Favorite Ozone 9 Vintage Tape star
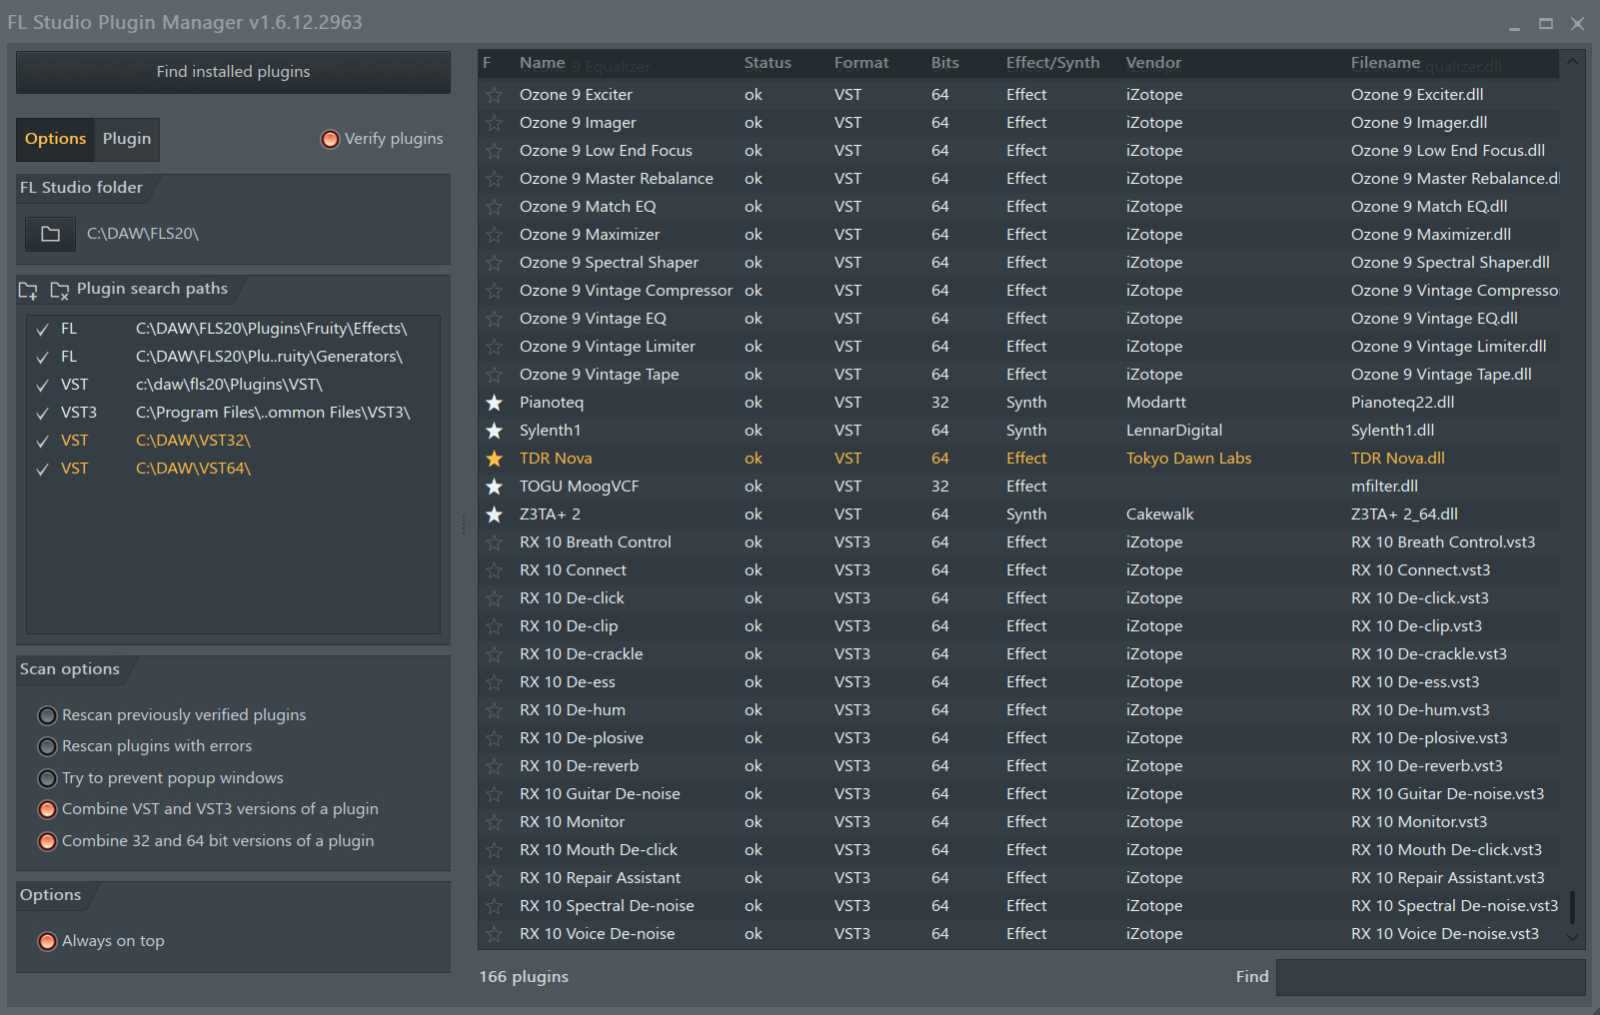The height and width of the screenshot is (1015, 1600). pyautogui.click(x=494, y=375)
